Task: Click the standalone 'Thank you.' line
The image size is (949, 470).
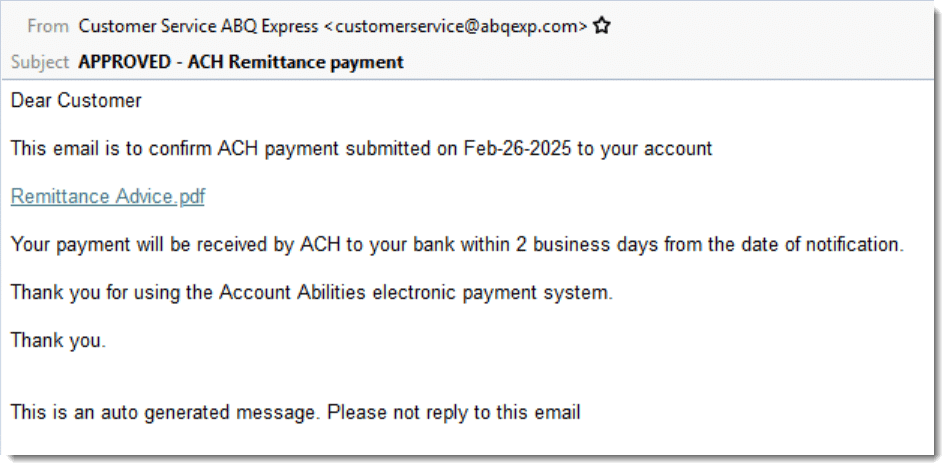Action: 58,341
